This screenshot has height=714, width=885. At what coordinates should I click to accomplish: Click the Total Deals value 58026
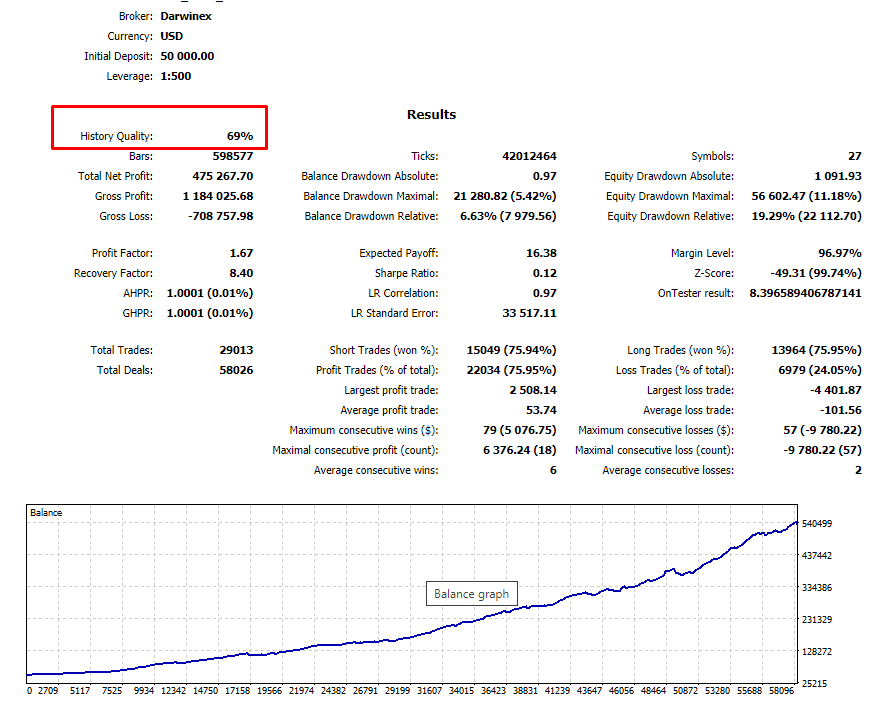click(x=236, y=370)
